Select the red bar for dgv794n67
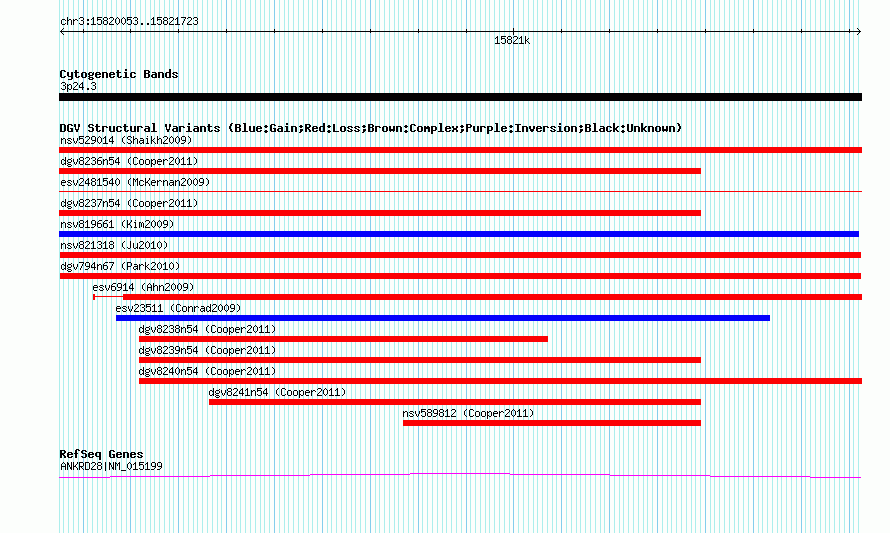890x533 pixels. (460, 276)
